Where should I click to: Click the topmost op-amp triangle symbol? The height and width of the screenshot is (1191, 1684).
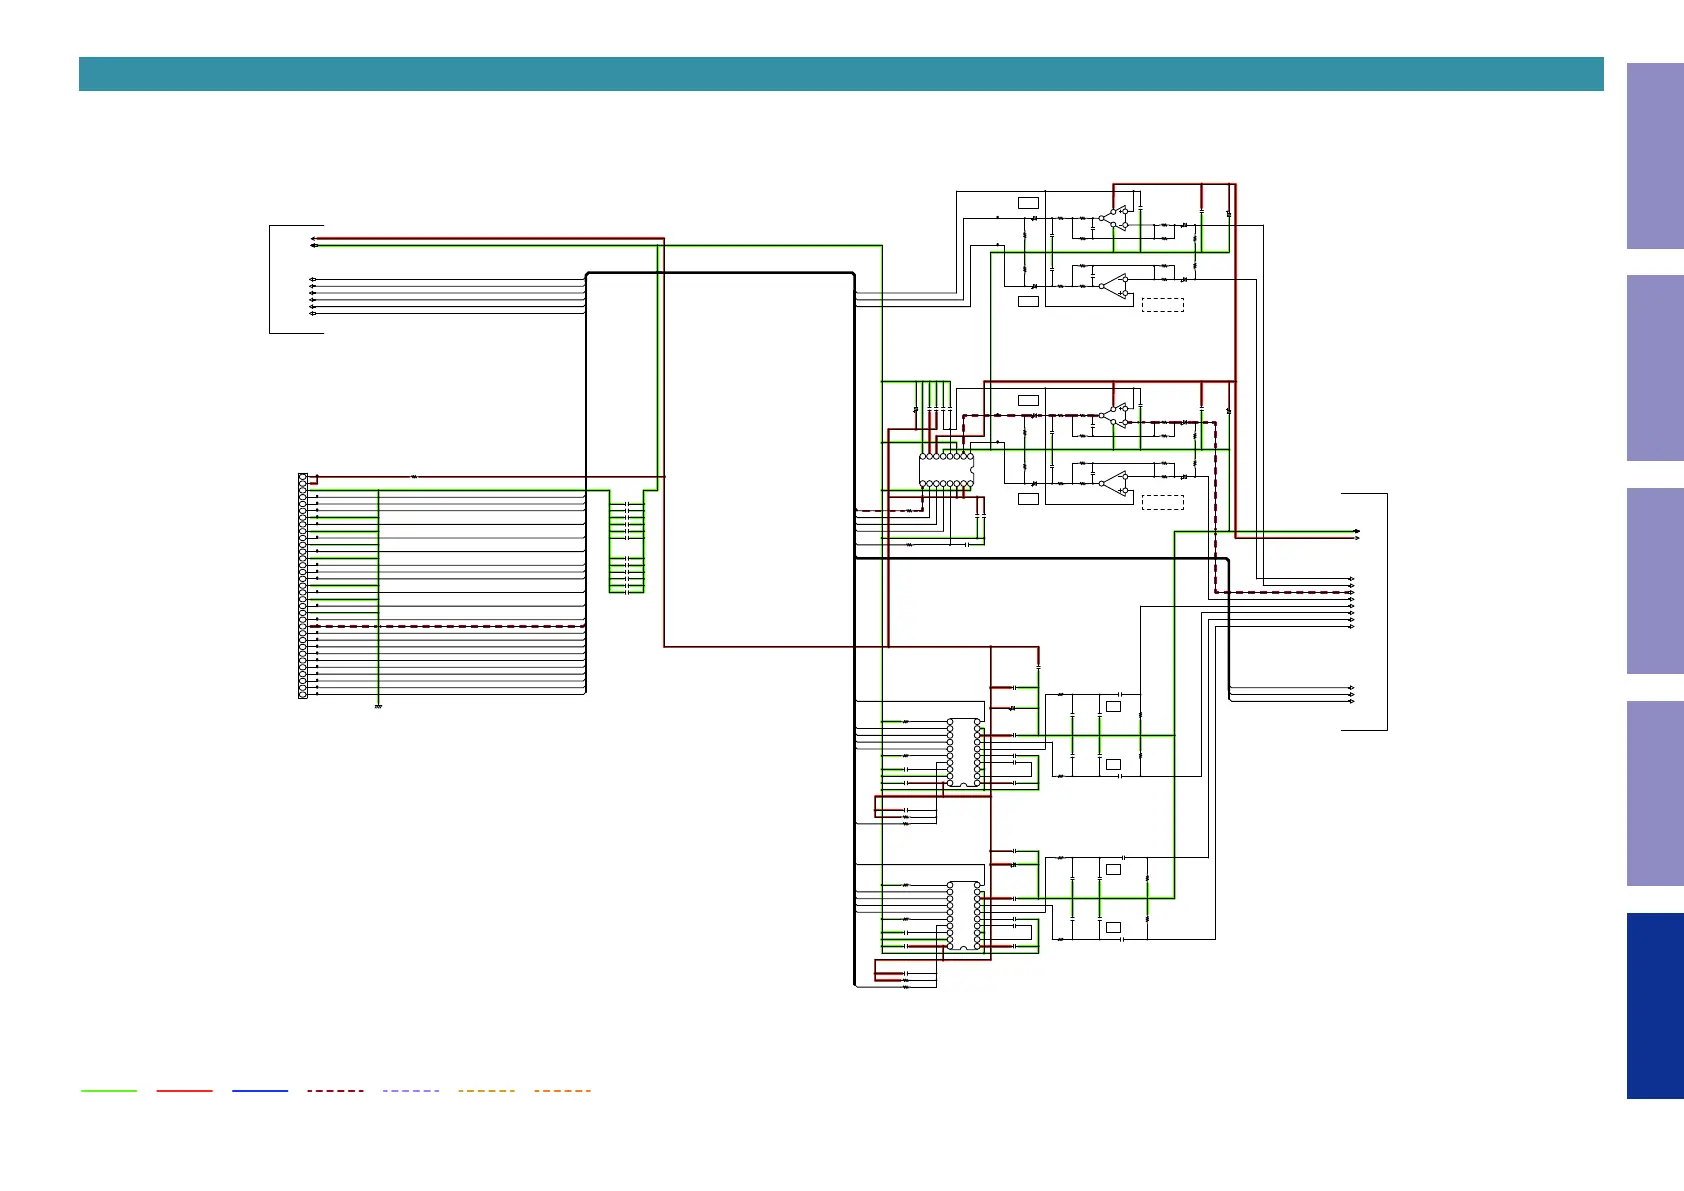tap(1114, 219)
